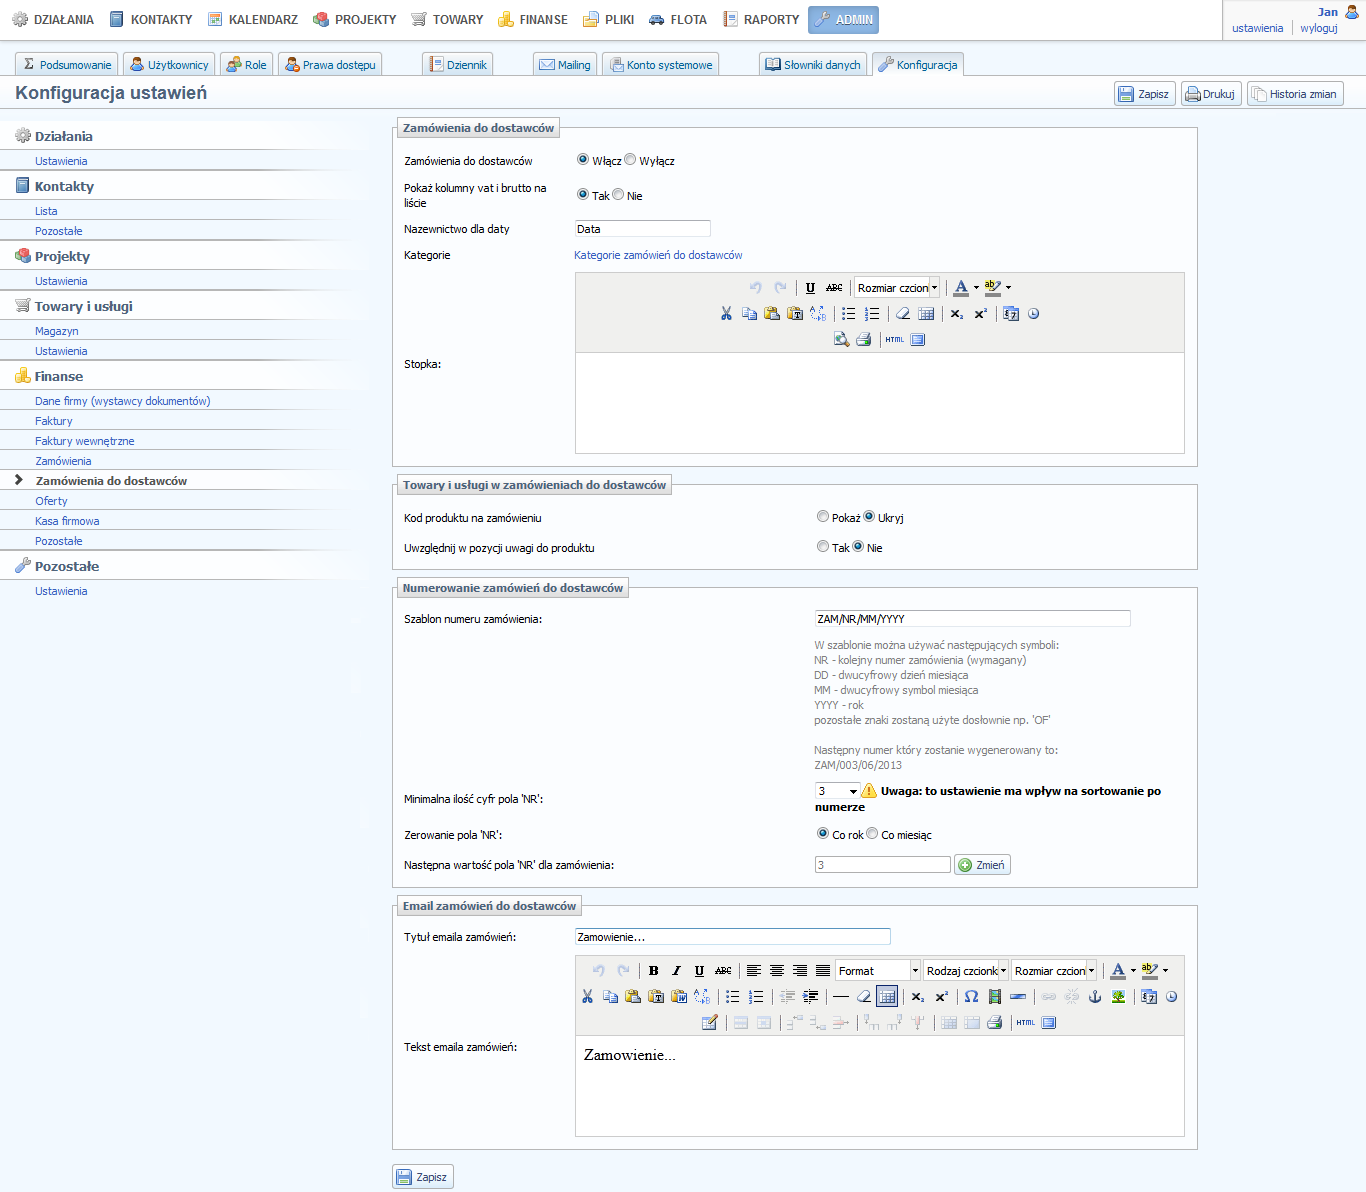Image resolution: width=1366 pixels, height=1192 pixels.
Task: Click the preview magnifier icon in Stopka editor
Action: (841, 340)
